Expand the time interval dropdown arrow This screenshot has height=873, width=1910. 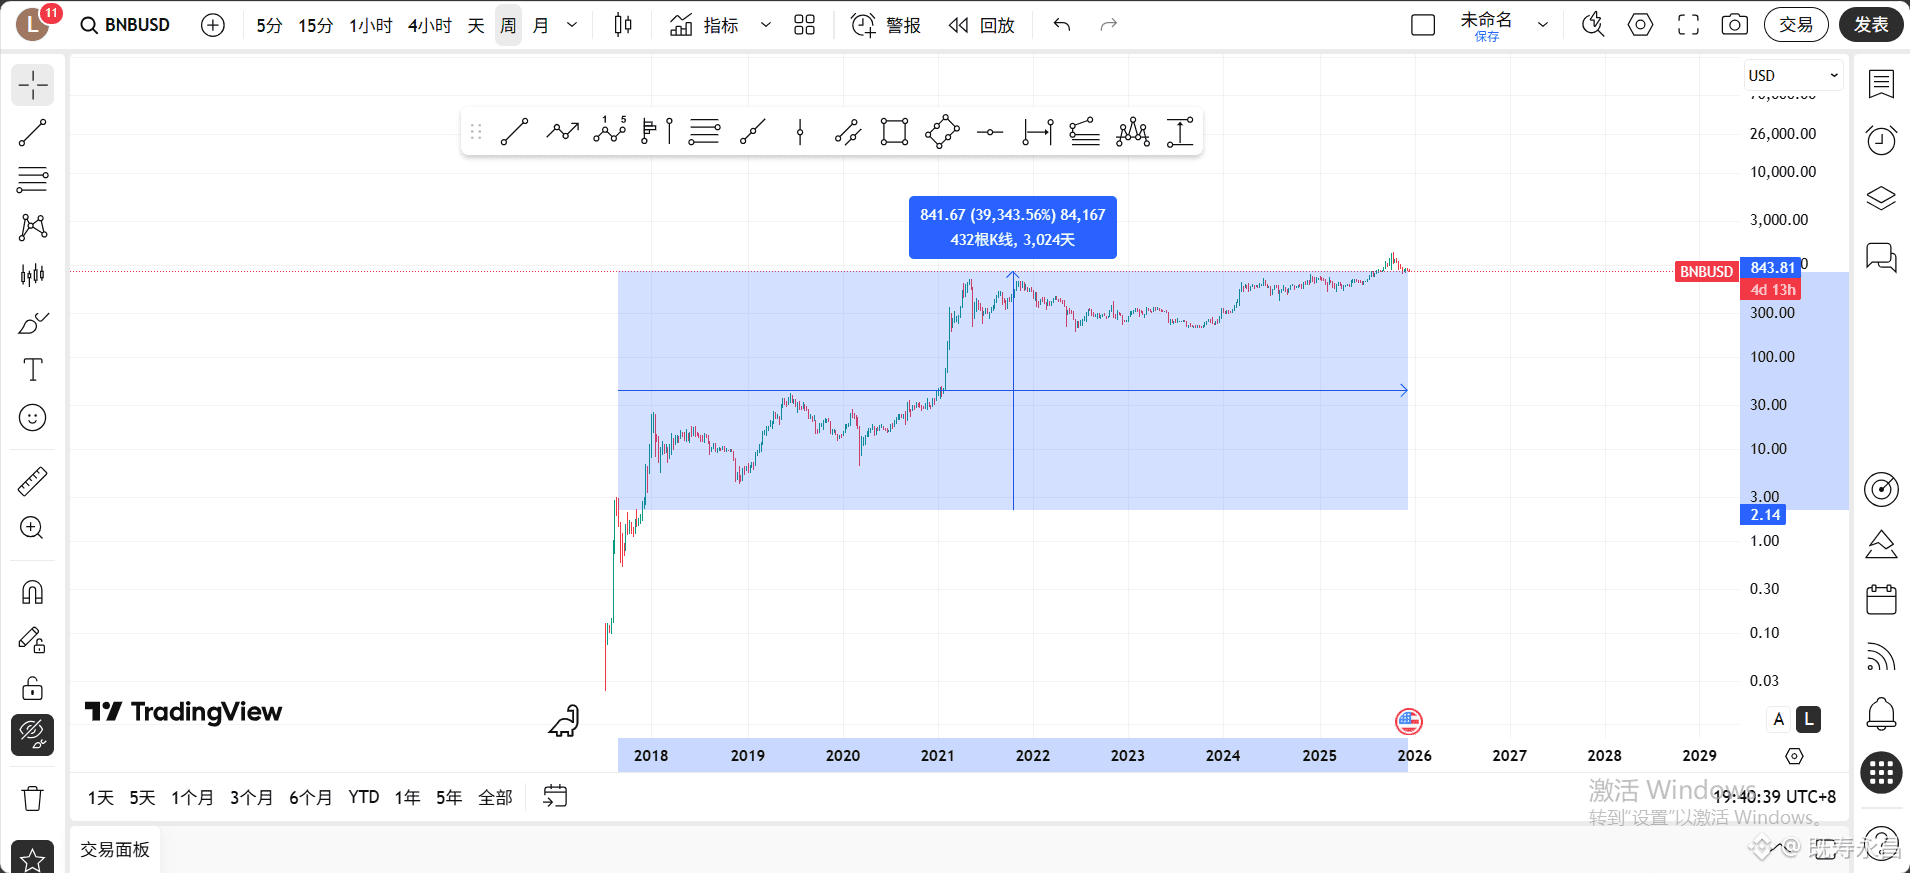tap(572, 25)
